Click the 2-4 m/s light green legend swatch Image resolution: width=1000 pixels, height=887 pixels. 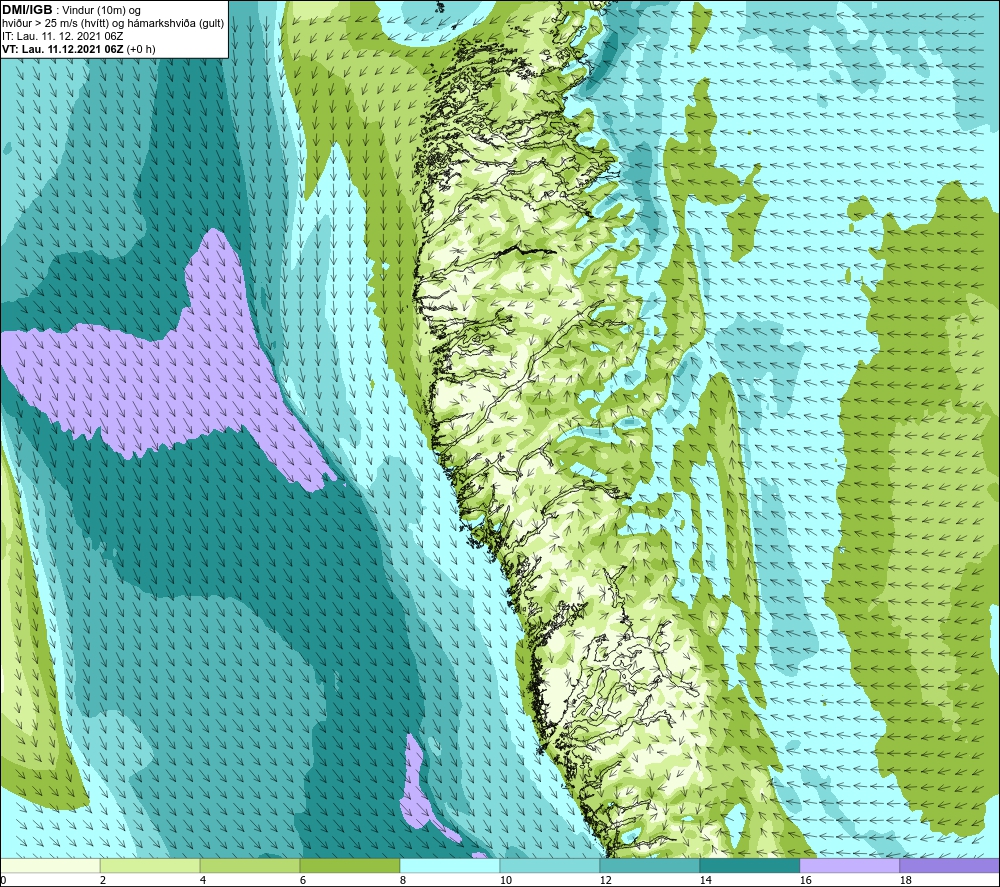150,865
